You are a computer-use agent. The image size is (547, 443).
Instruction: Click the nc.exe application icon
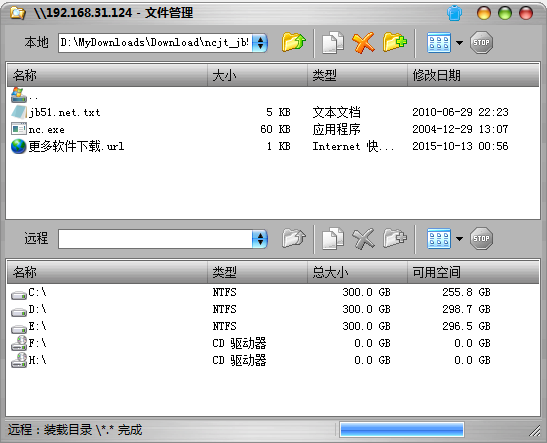click(x=19, y=129)
